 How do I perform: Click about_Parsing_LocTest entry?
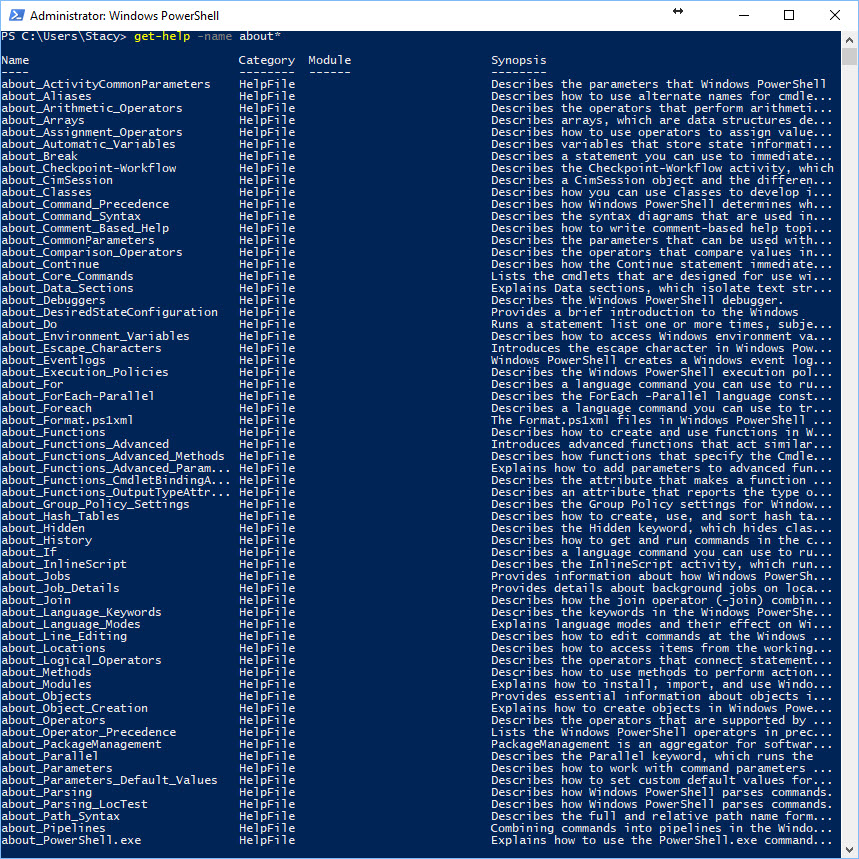point(75,805)
